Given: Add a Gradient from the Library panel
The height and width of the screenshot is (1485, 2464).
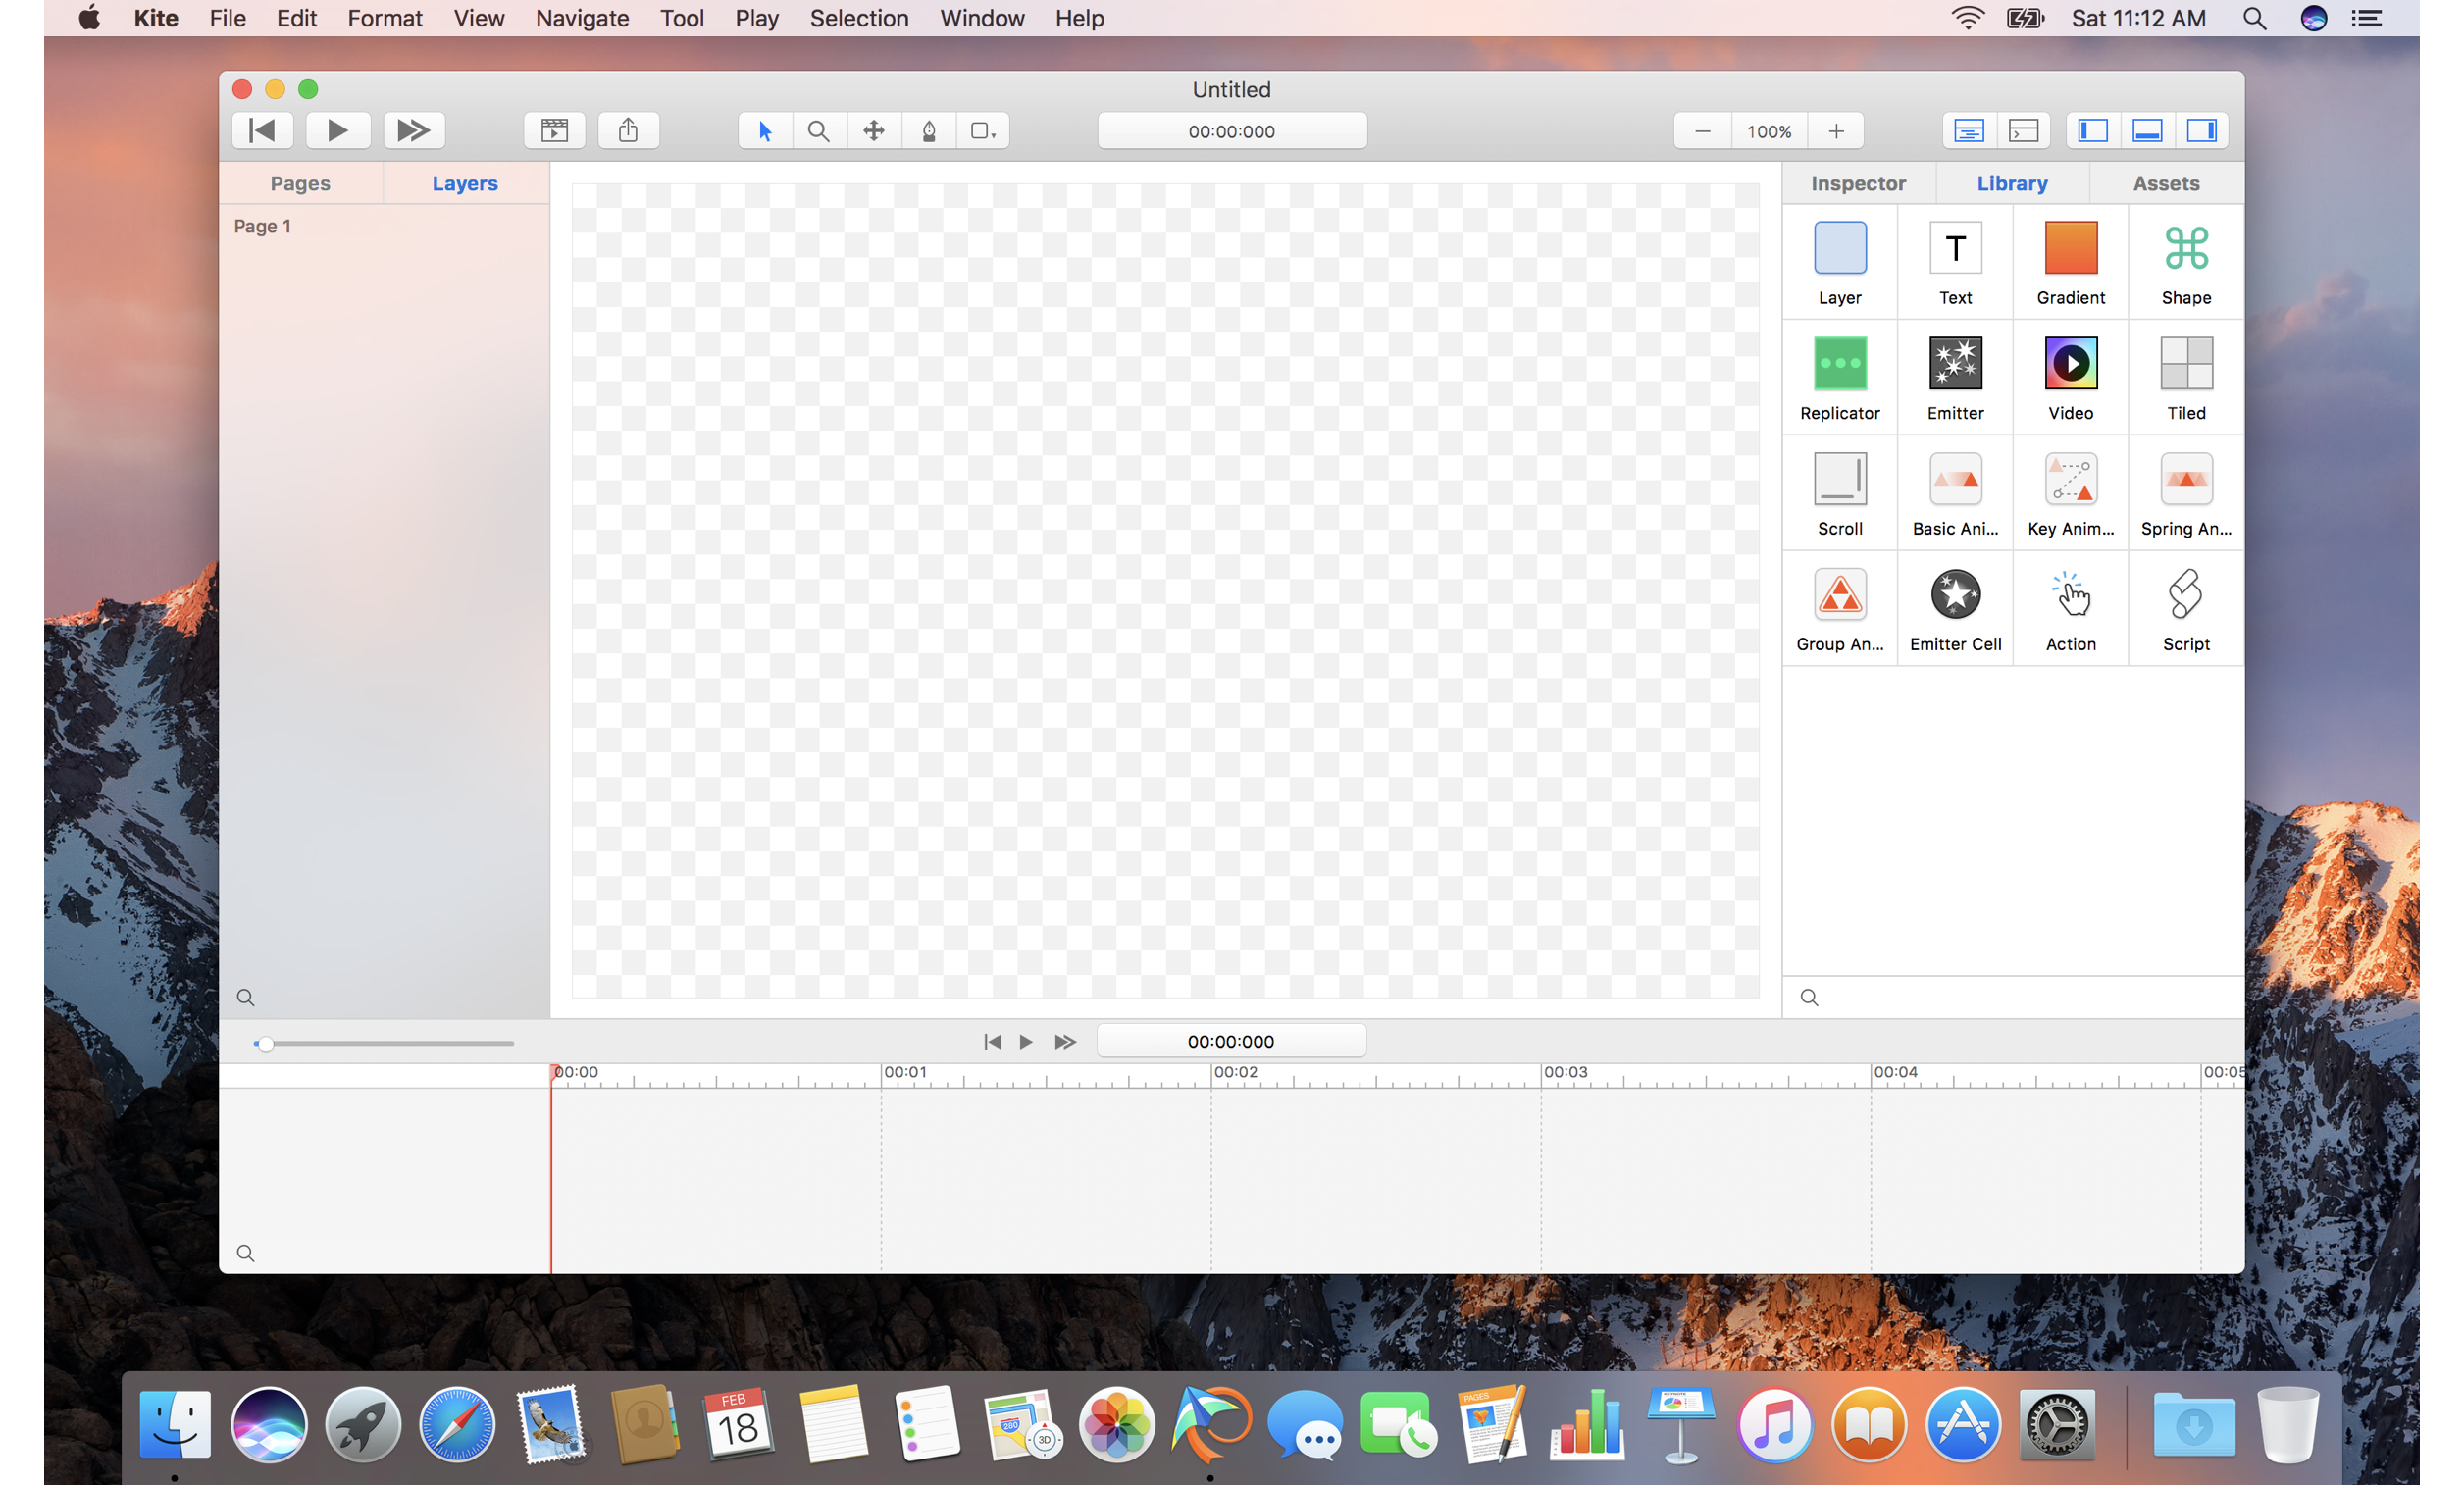Looking at the screenshot, I should coord(2069,260).
